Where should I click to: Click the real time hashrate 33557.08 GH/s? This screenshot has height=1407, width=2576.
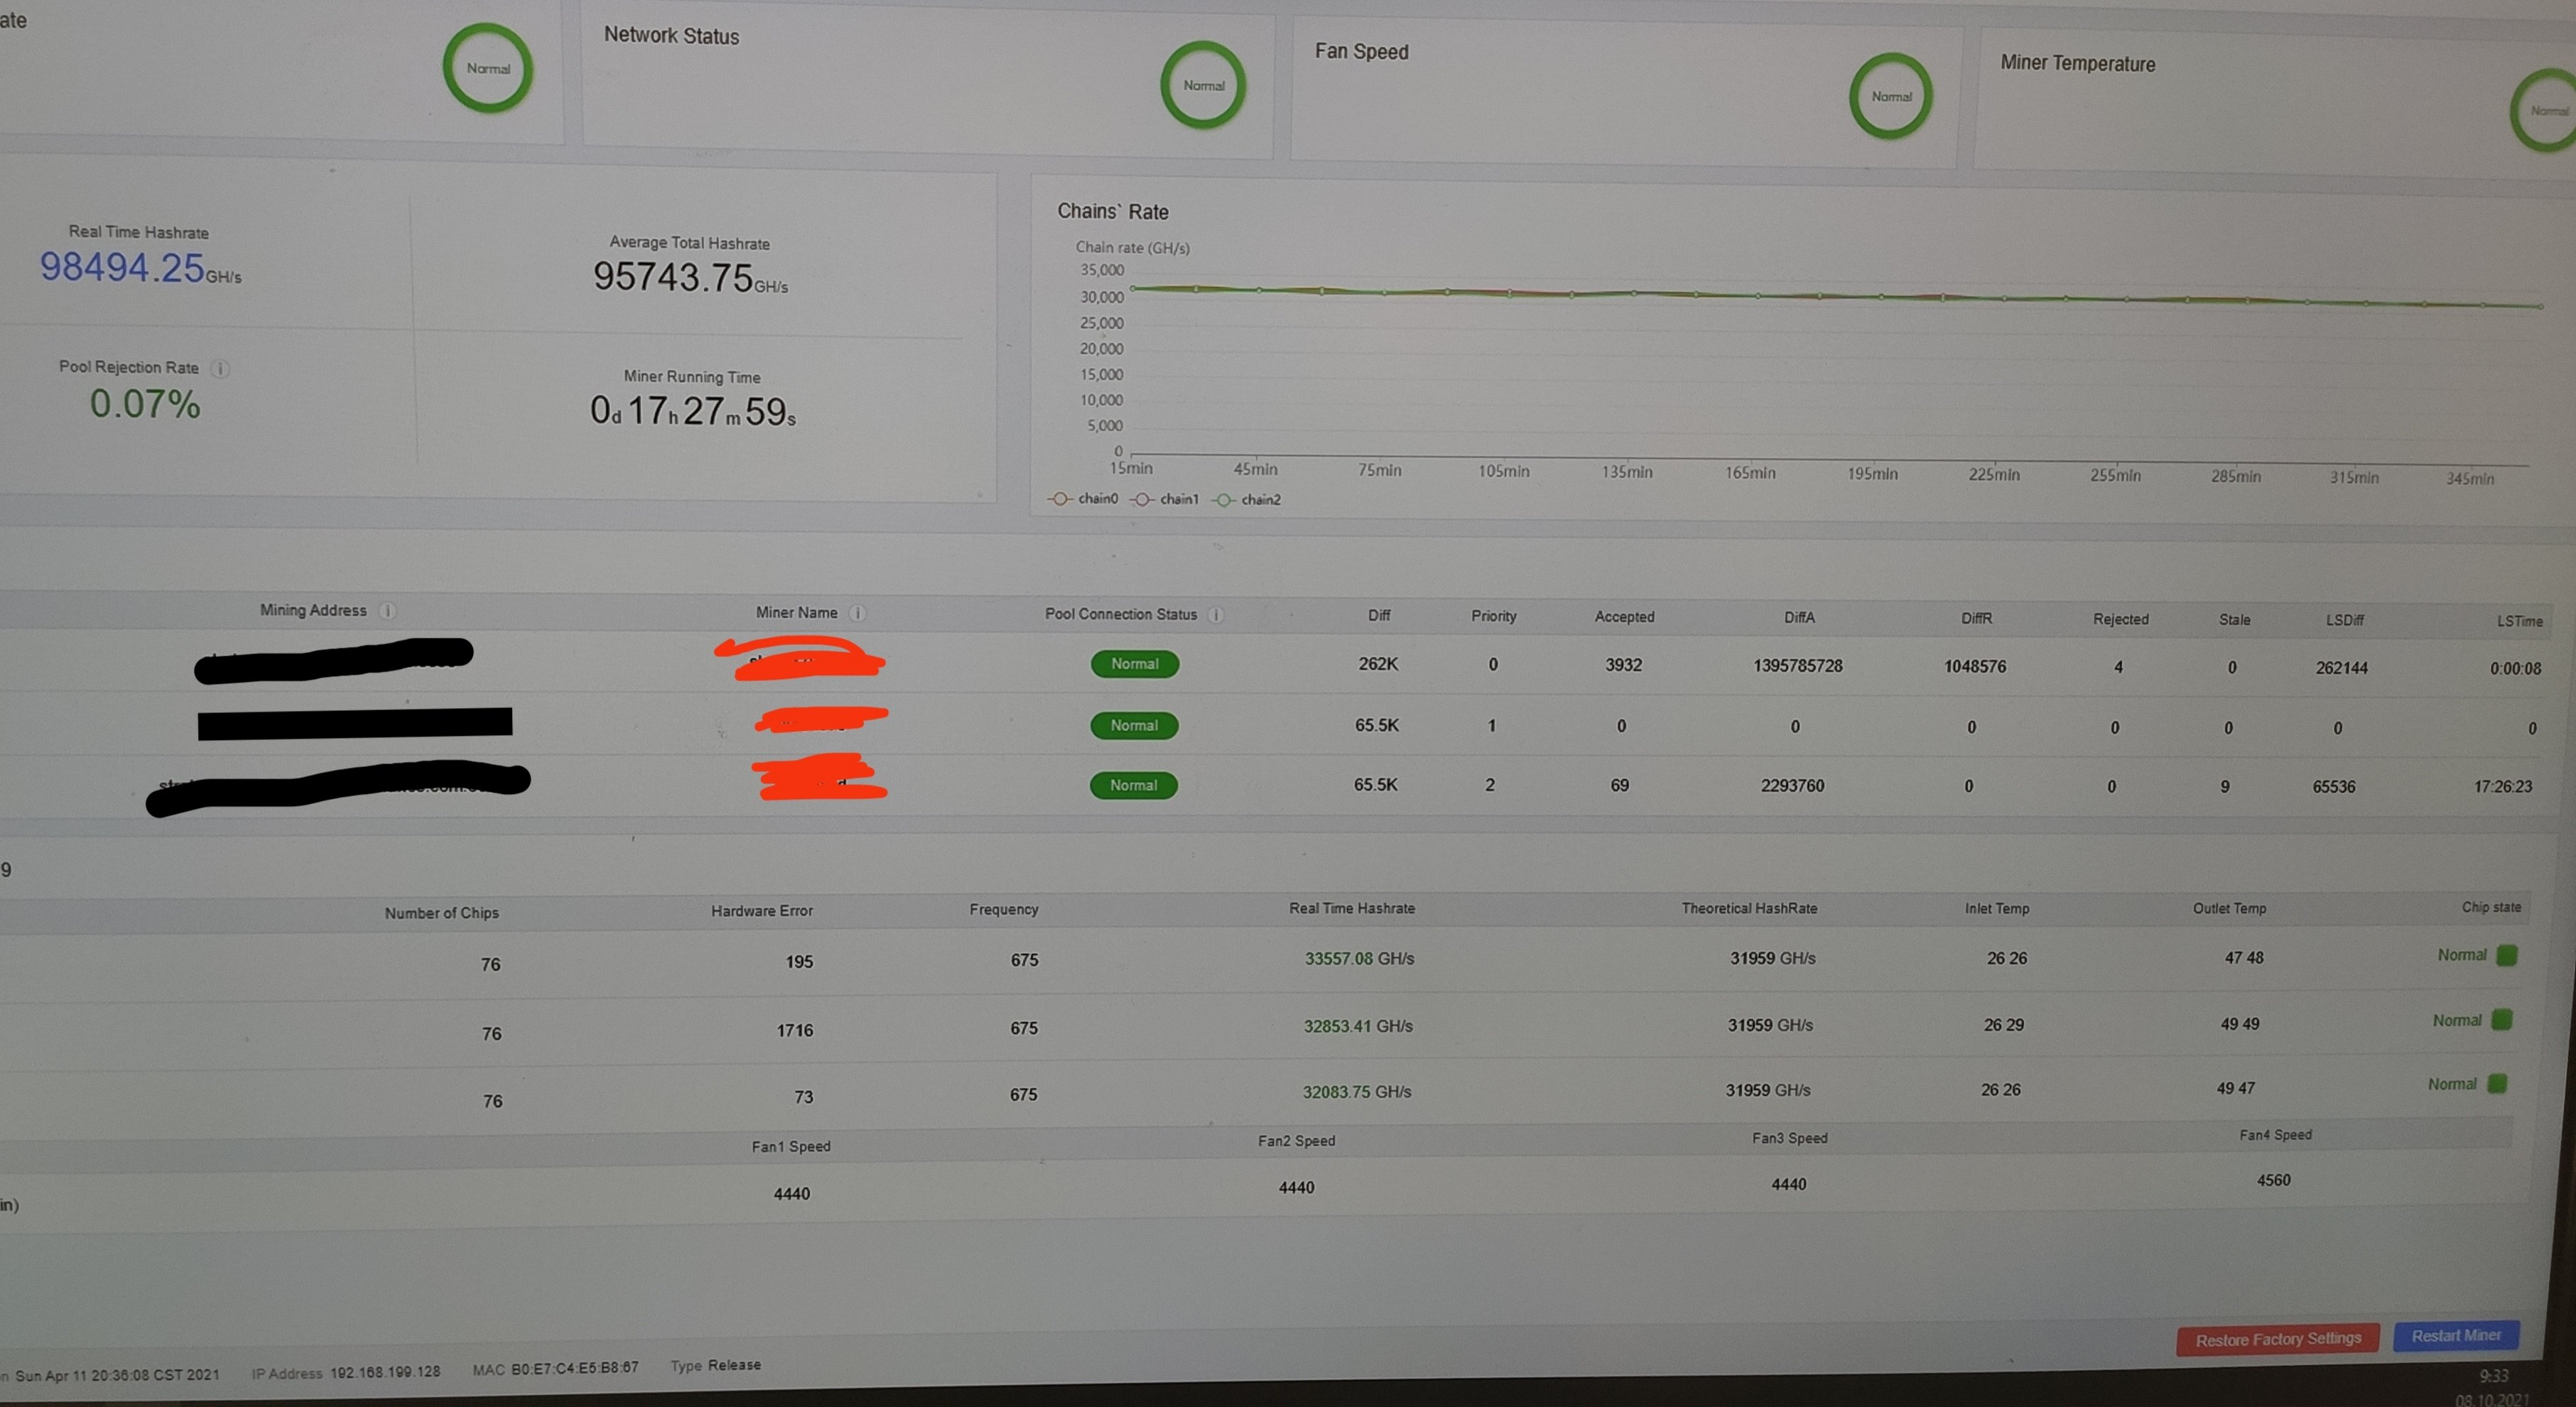(x=1359, y=958)
